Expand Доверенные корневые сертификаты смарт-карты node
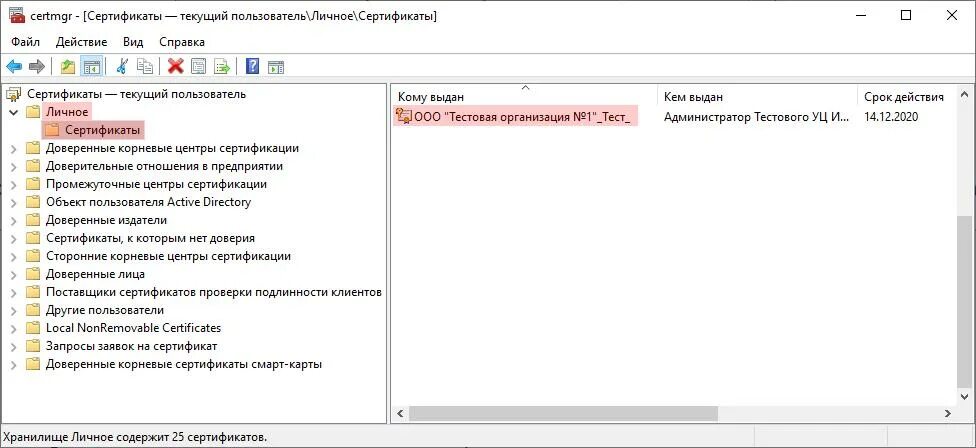Screen dimensions: 976x448 [13, 365]
